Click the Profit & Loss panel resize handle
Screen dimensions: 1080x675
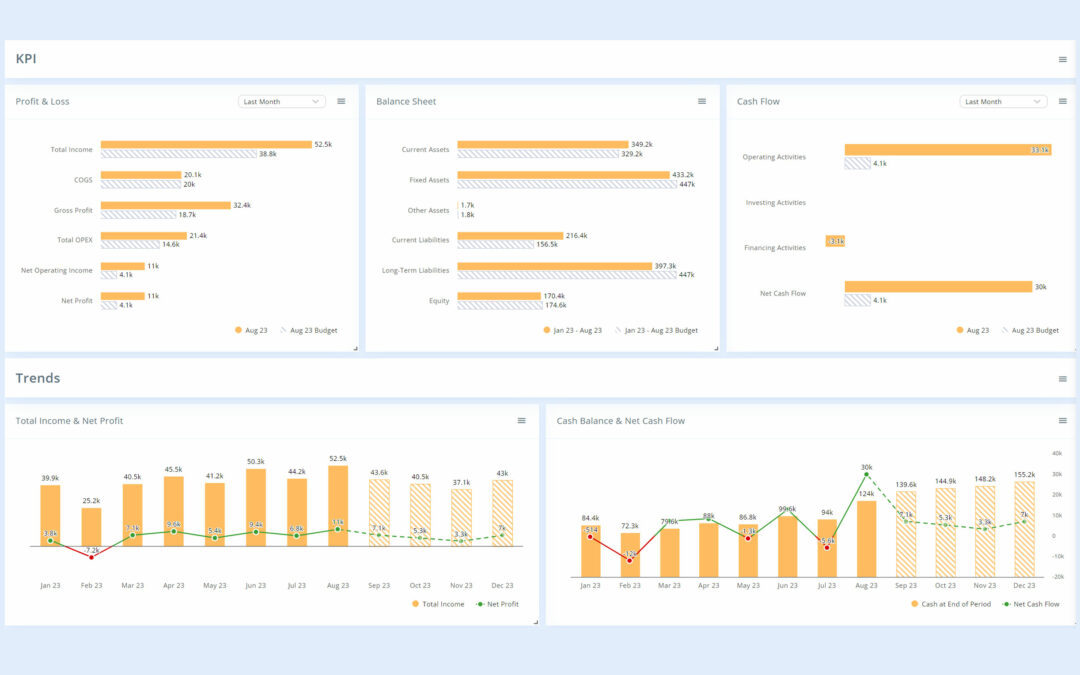click(355, 349)
